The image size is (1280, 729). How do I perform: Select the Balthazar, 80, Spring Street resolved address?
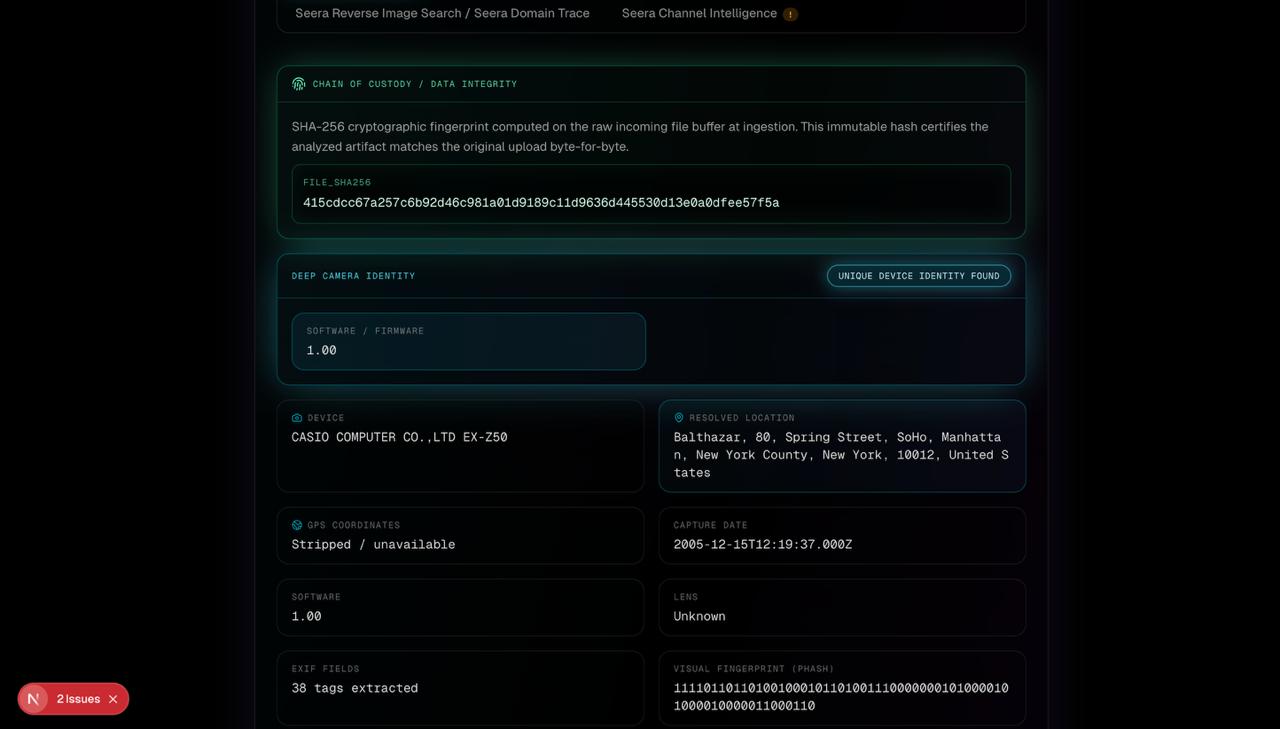(x=841, y=455)
